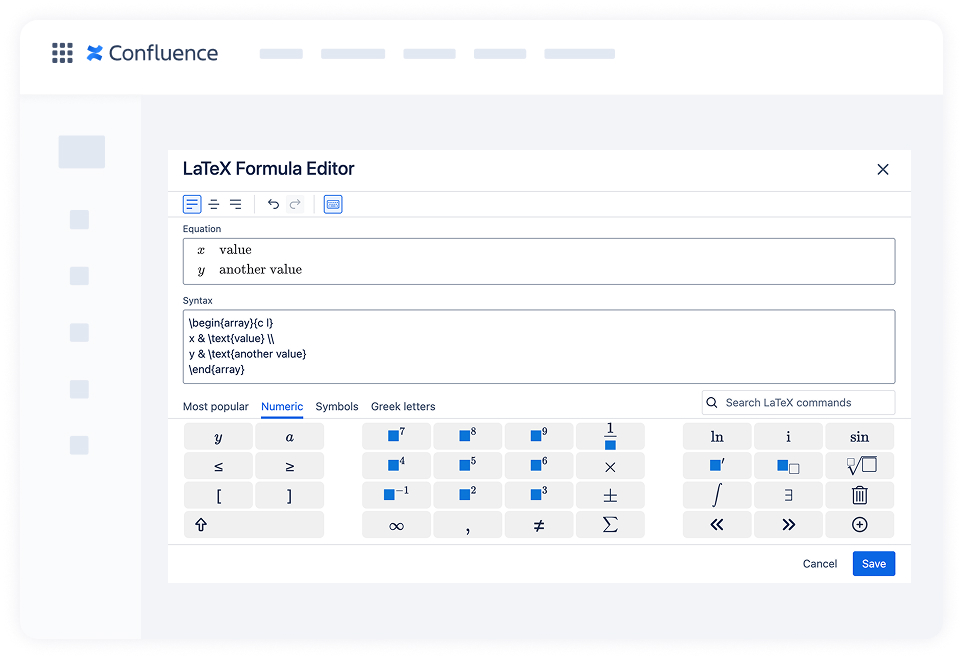The height and width of the screenshot is (659, 963).
Task: Insert power of 9 exponent
Action: point(539,437)
